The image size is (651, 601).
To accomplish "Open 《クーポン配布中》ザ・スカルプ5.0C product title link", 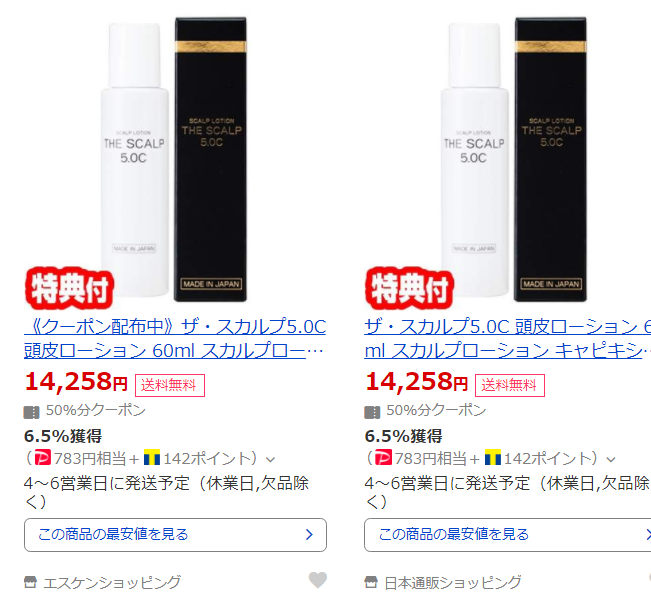I will (x=175, y=338).
